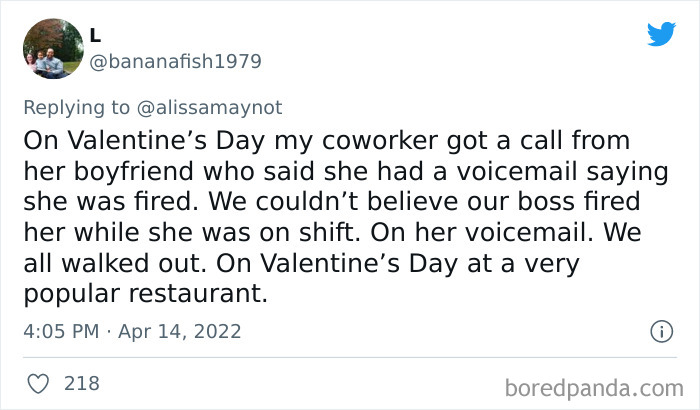Click the info circle icon
Screen dimensions: 700x410
click(659, 330)
